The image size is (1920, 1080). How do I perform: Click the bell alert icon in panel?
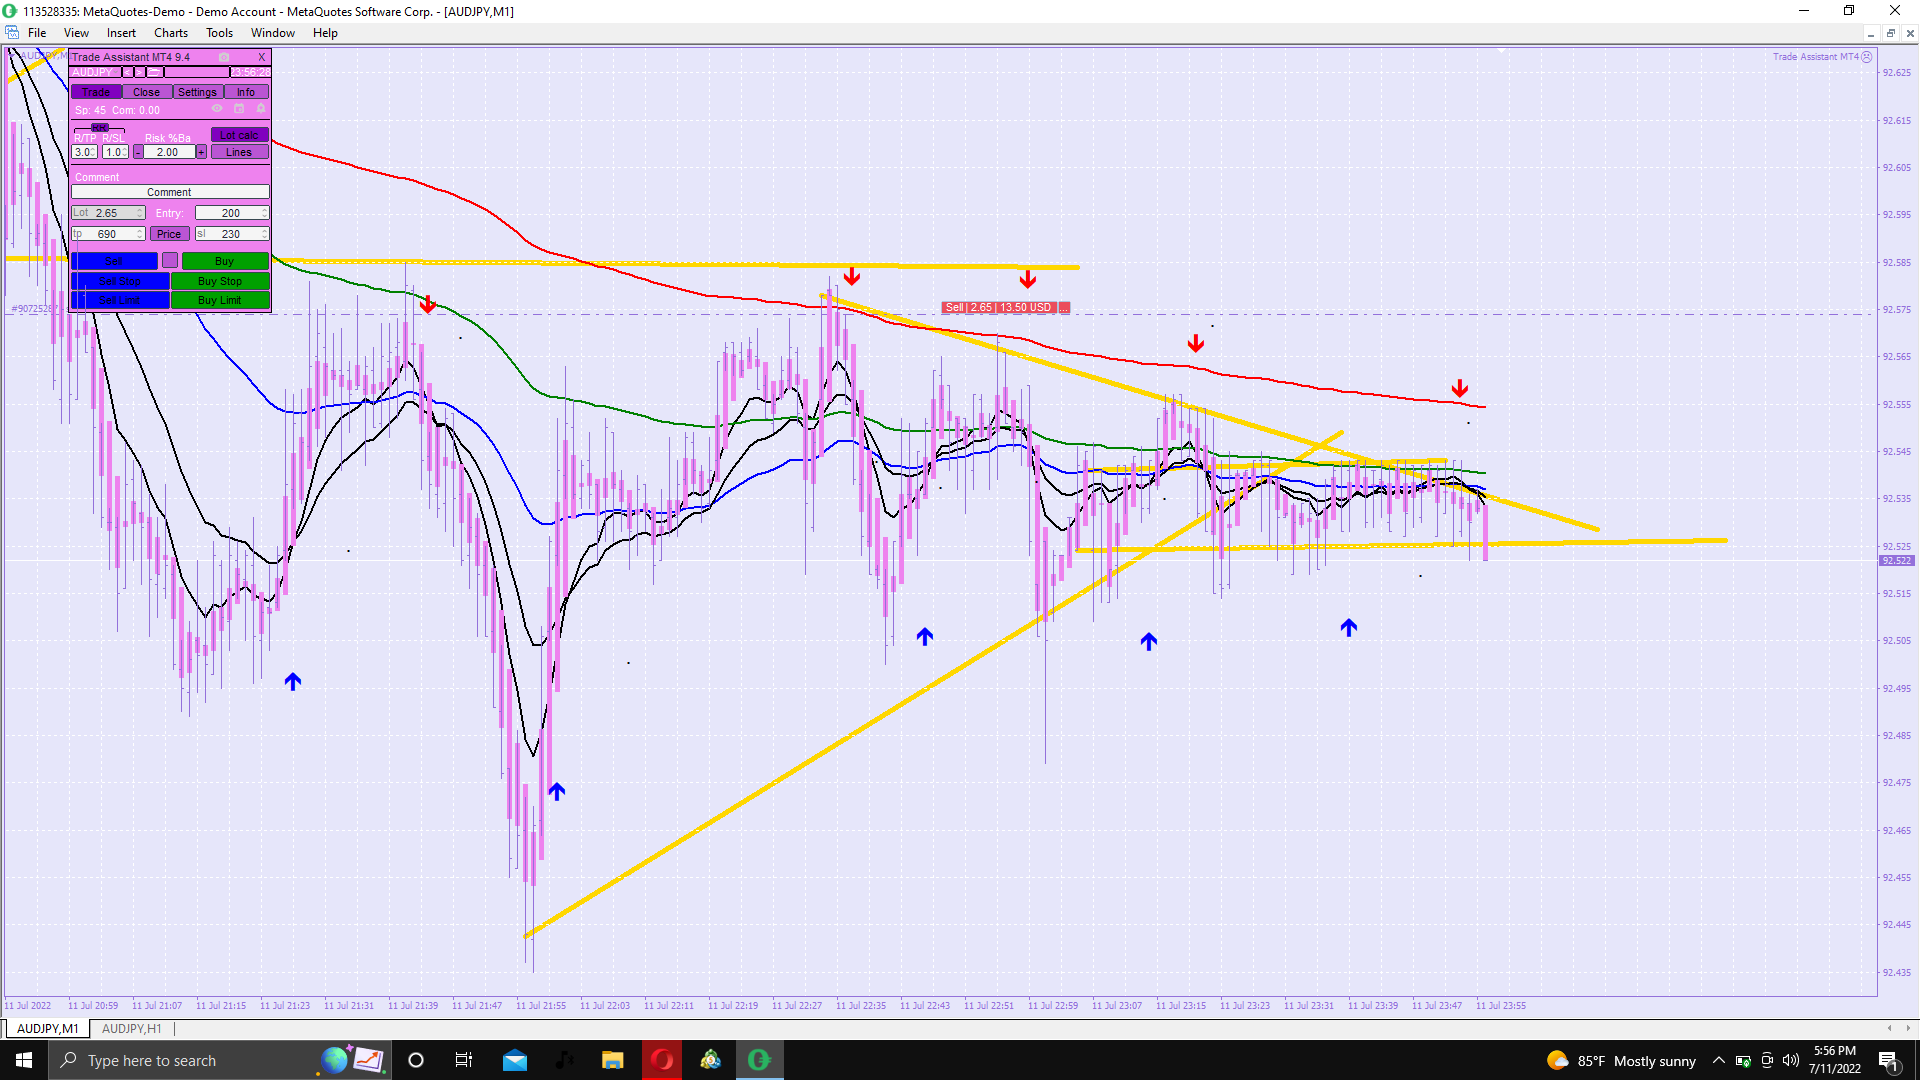(261, 108)
